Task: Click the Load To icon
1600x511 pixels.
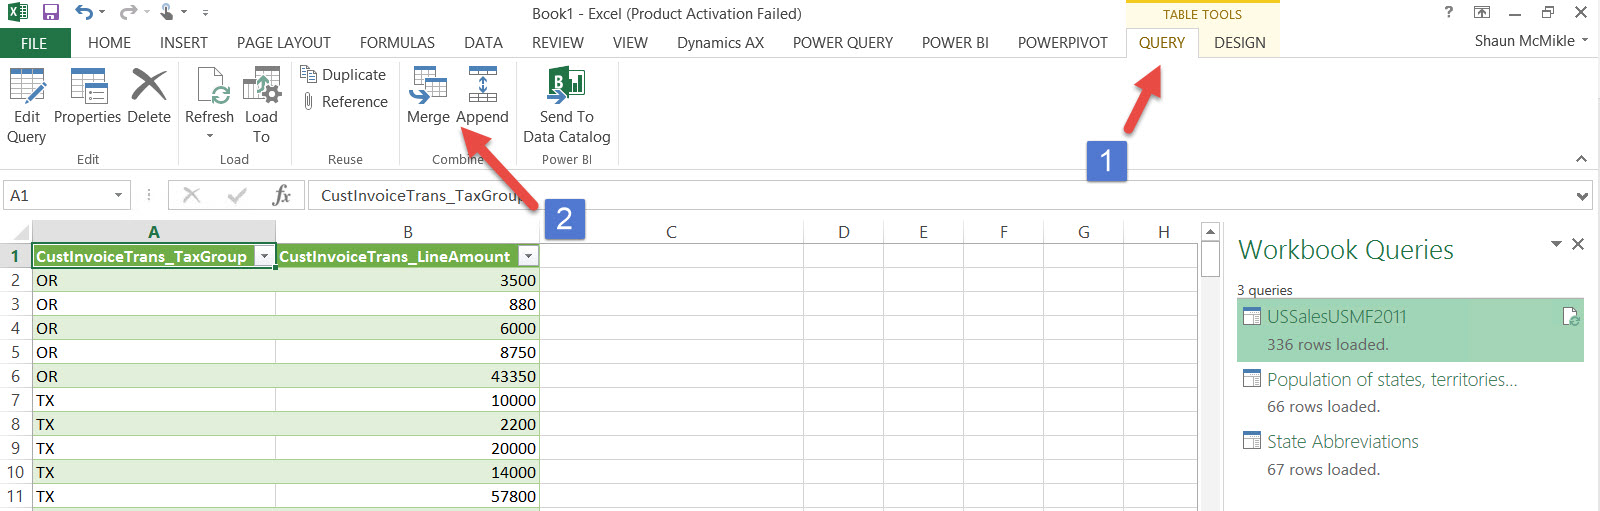Action: click(x=261, y=88)
